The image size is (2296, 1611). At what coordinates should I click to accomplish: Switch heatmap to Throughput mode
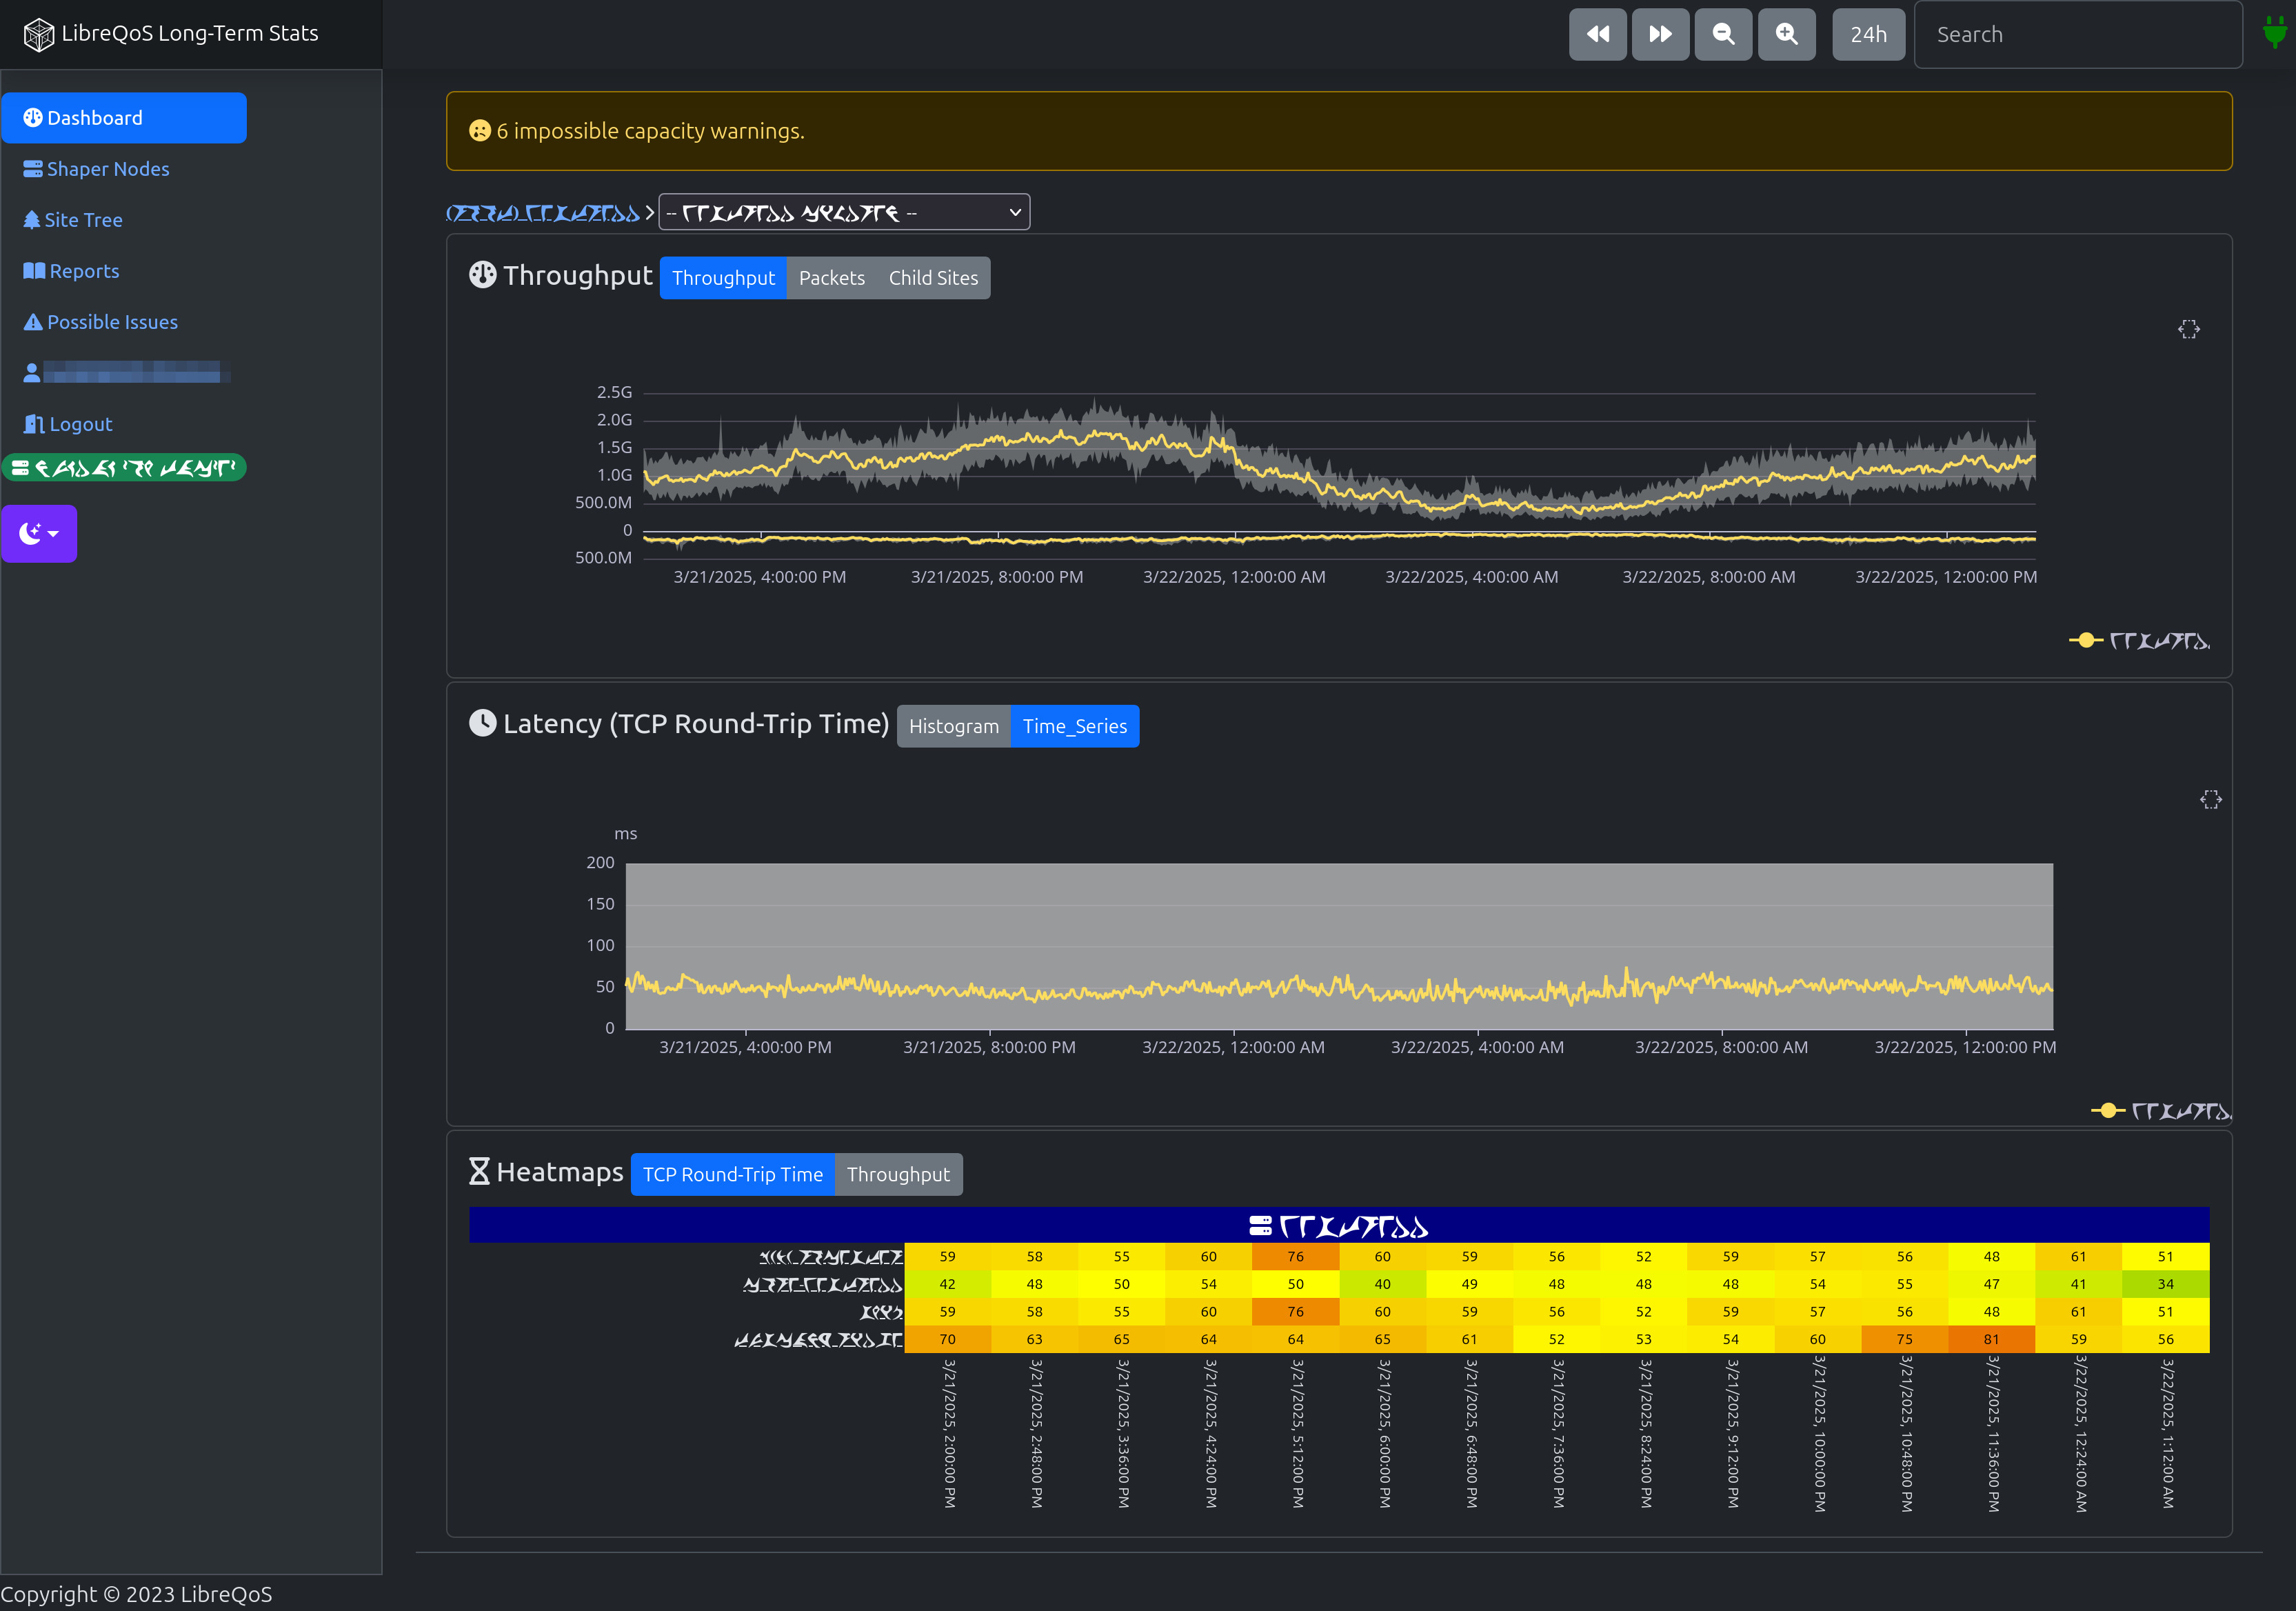[897, 1174]
